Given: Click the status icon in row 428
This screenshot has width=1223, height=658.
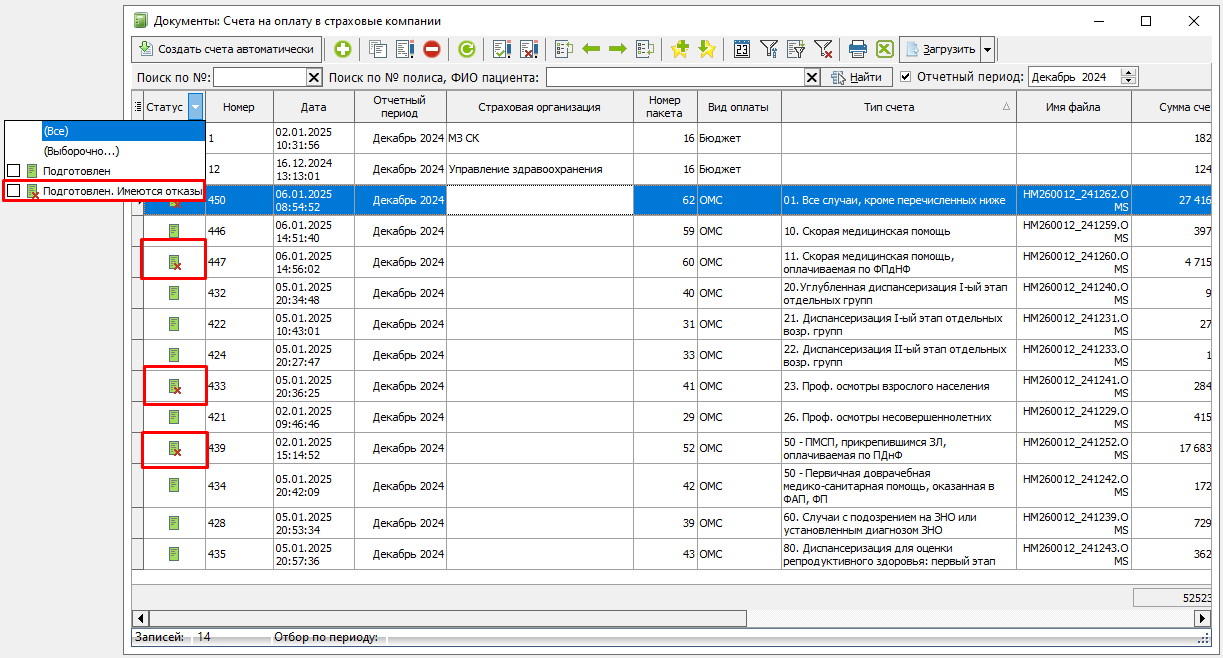Looking at the screenshot, I should point(174,523).
